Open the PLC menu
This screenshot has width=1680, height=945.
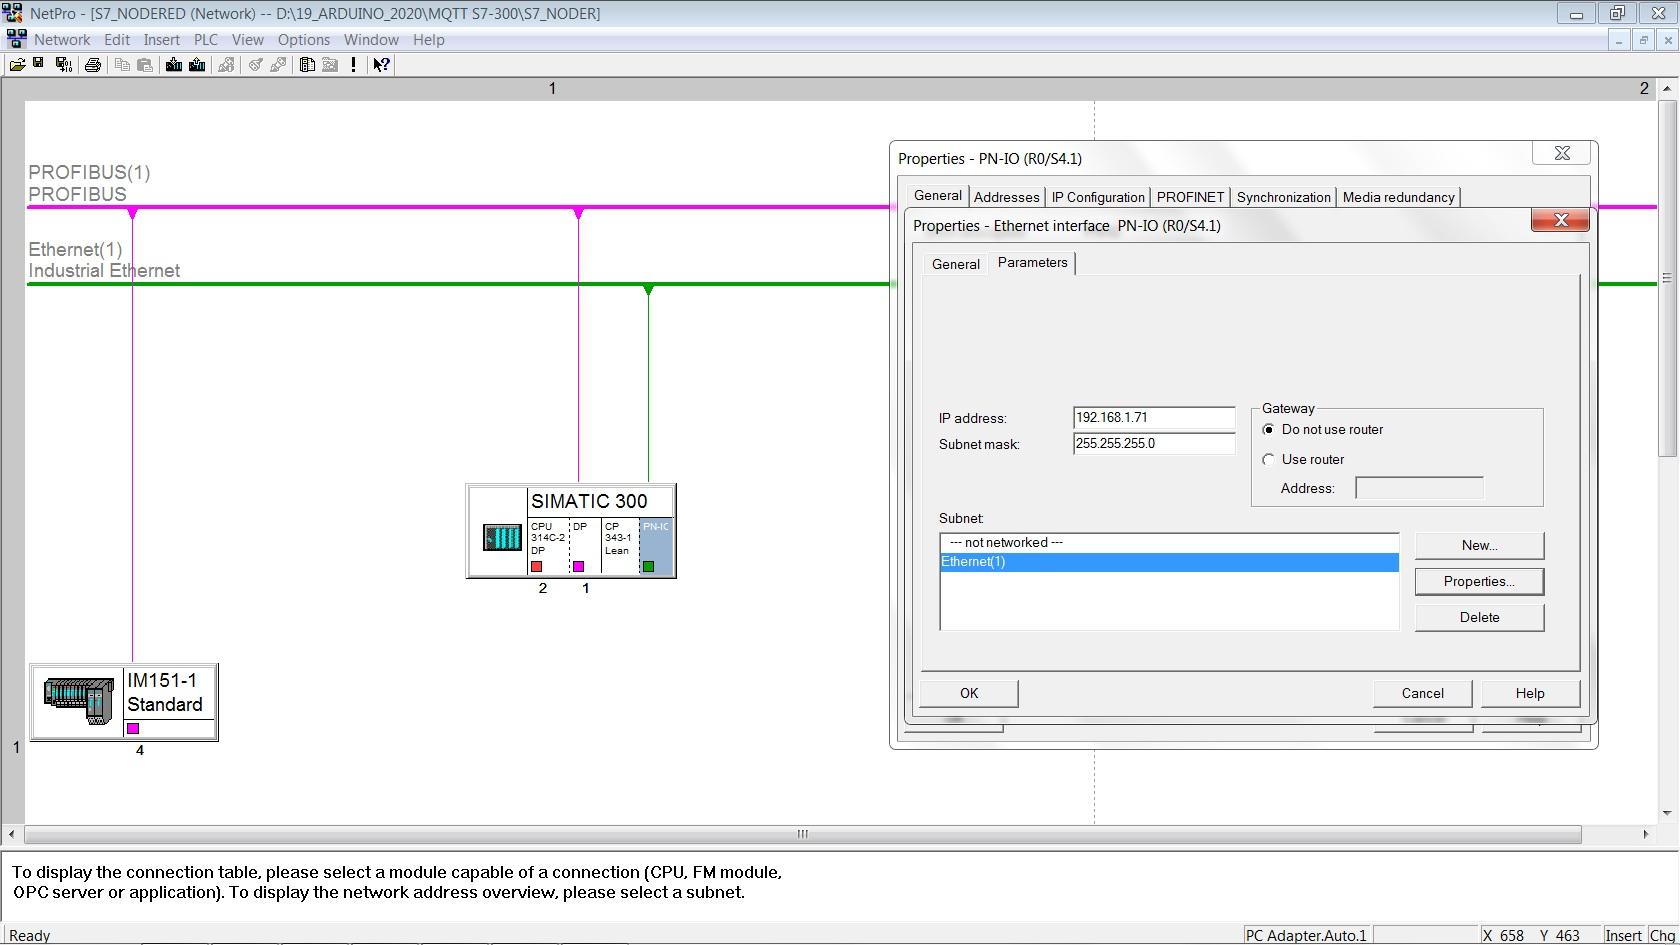tap(206, 40)
